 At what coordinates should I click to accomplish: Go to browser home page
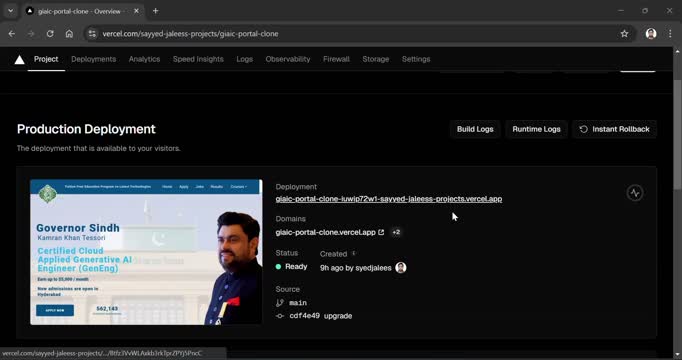point(69,33)
